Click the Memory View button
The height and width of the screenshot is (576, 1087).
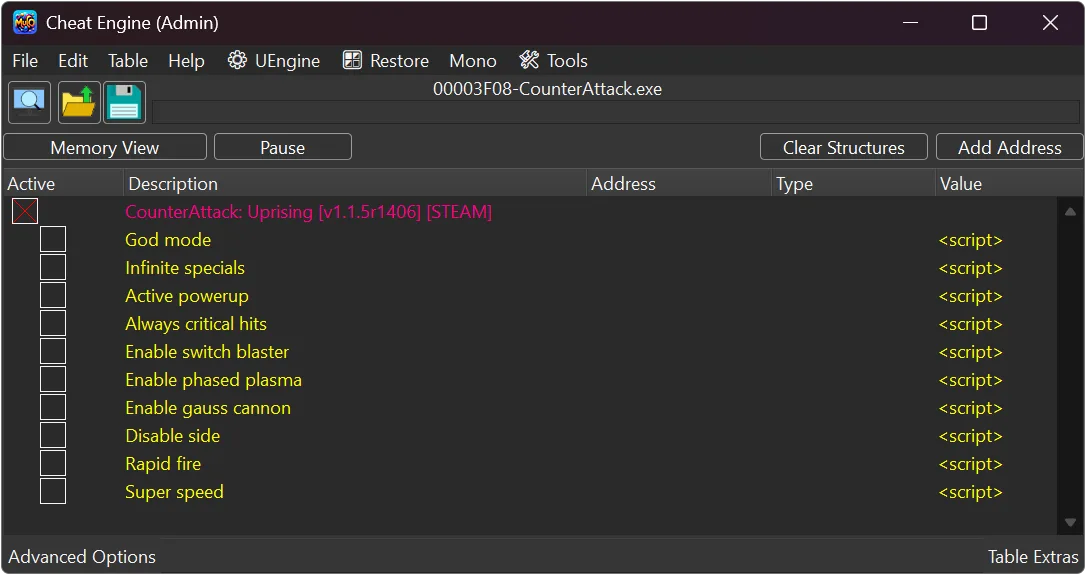pos(105,147)
